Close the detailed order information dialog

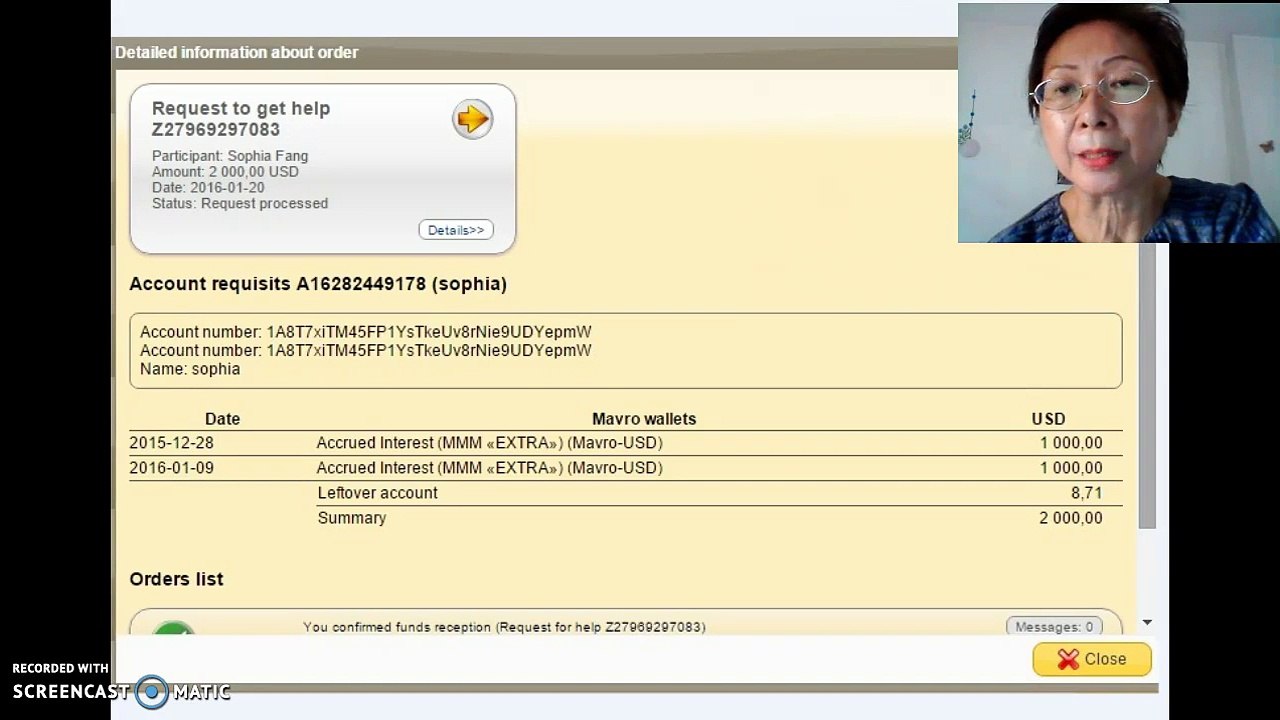[1092, 659]
